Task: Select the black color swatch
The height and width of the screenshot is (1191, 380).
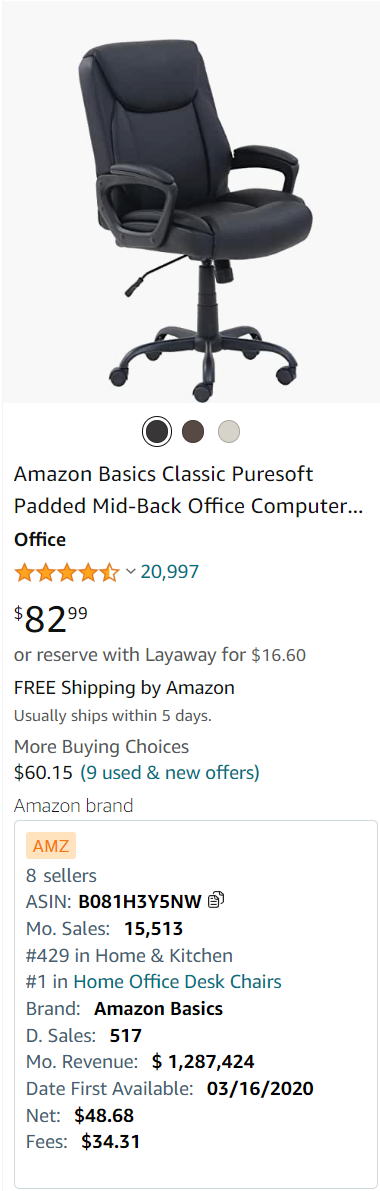Action: [157, 432]
